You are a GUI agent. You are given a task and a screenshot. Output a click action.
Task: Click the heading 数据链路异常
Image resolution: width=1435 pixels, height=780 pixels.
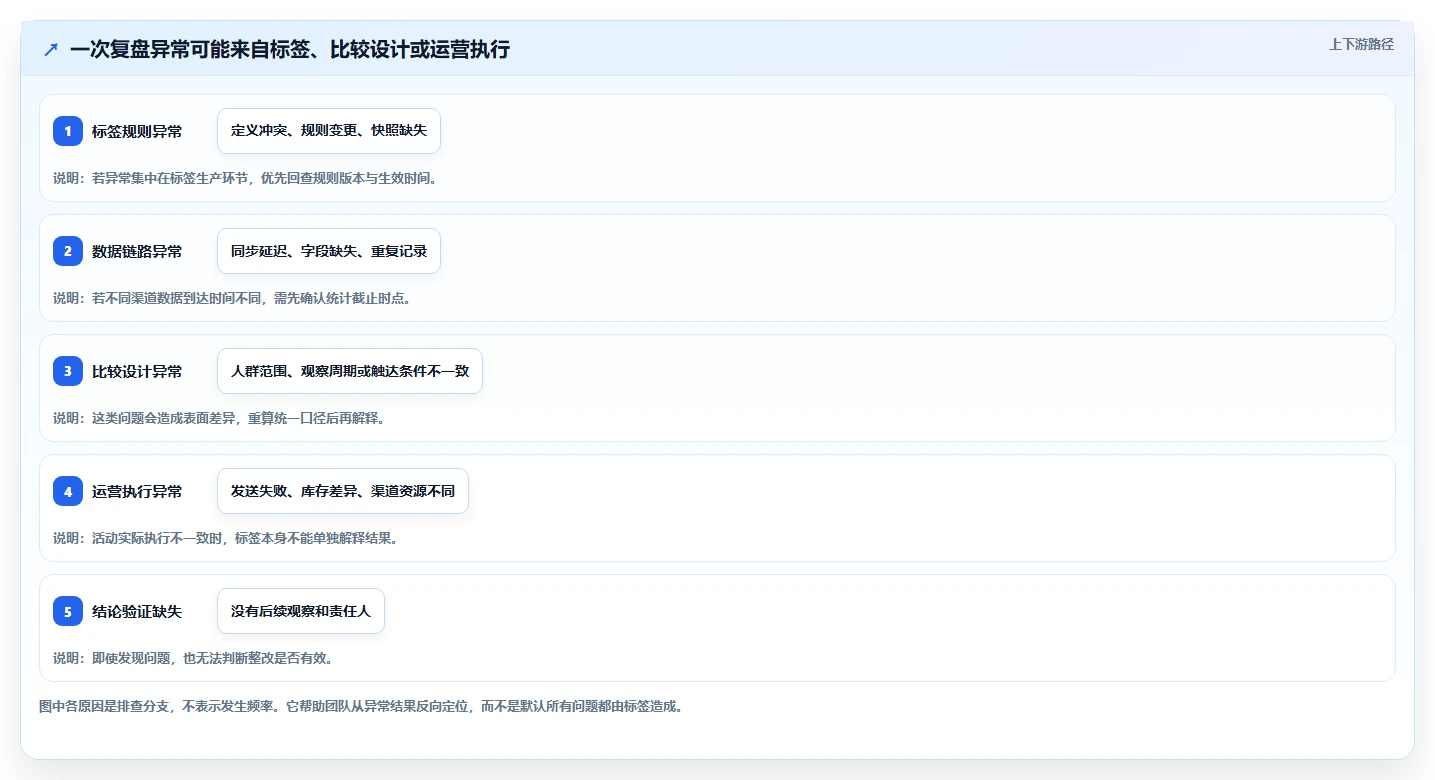[137, 252]
